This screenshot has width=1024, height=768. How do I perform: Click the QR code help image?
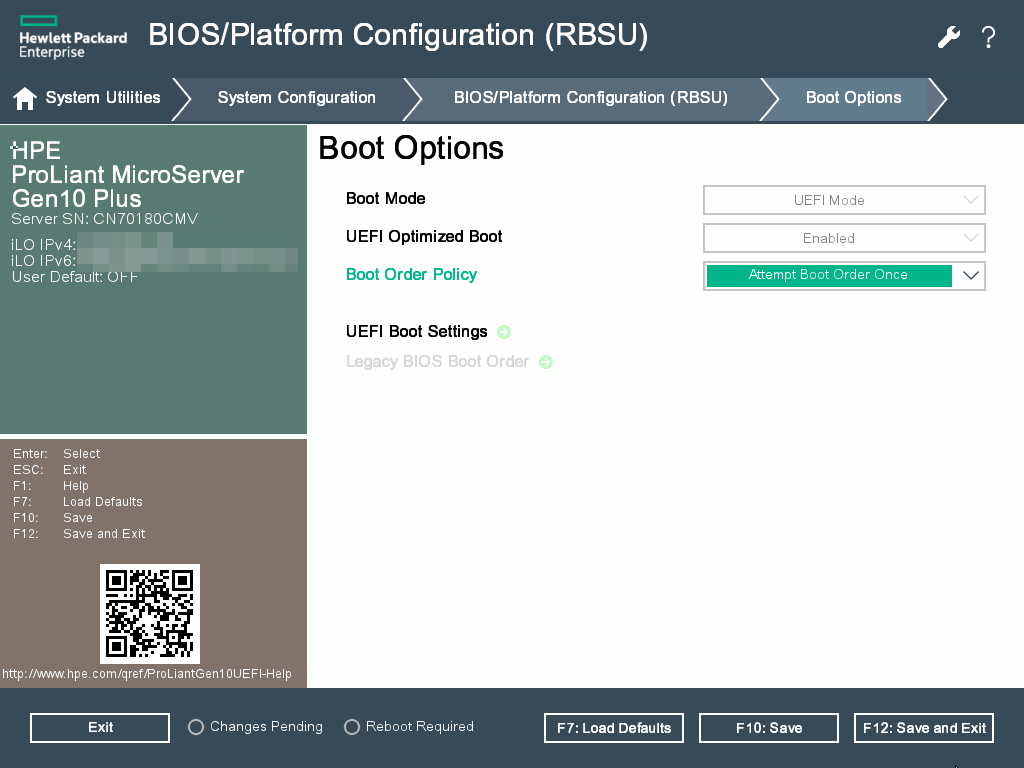point(150,614)
